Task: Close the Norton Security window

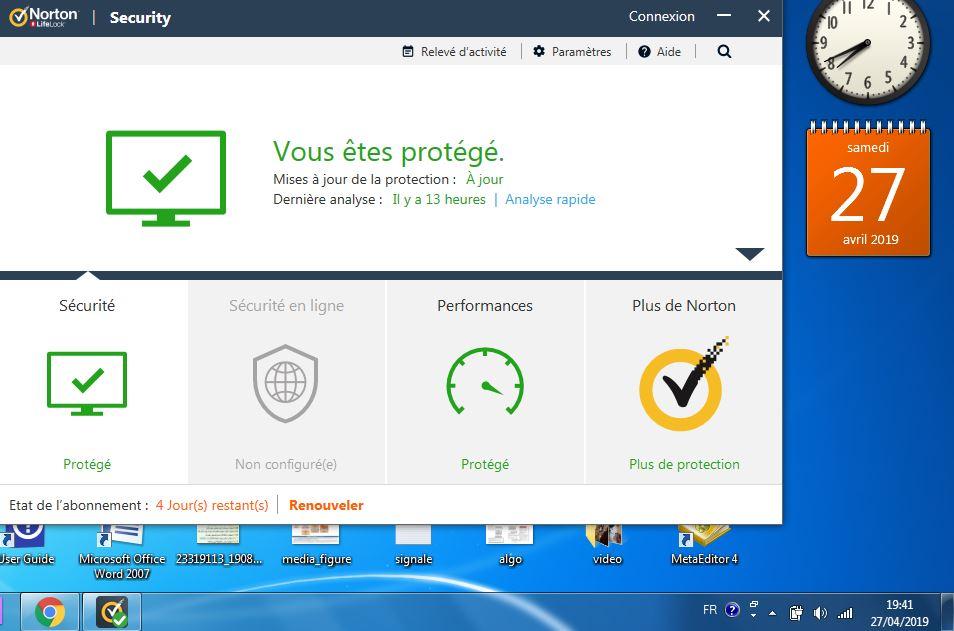Action: coord(764,16)
